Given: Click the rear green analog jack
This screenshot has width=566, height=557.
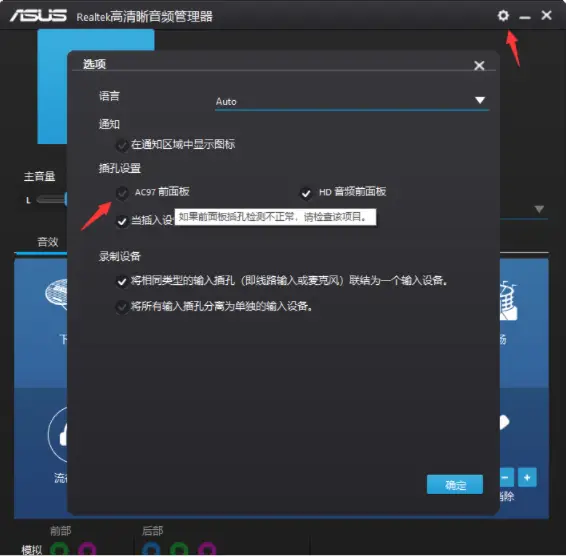Looking at the screenshot, I should coord(179,549).
